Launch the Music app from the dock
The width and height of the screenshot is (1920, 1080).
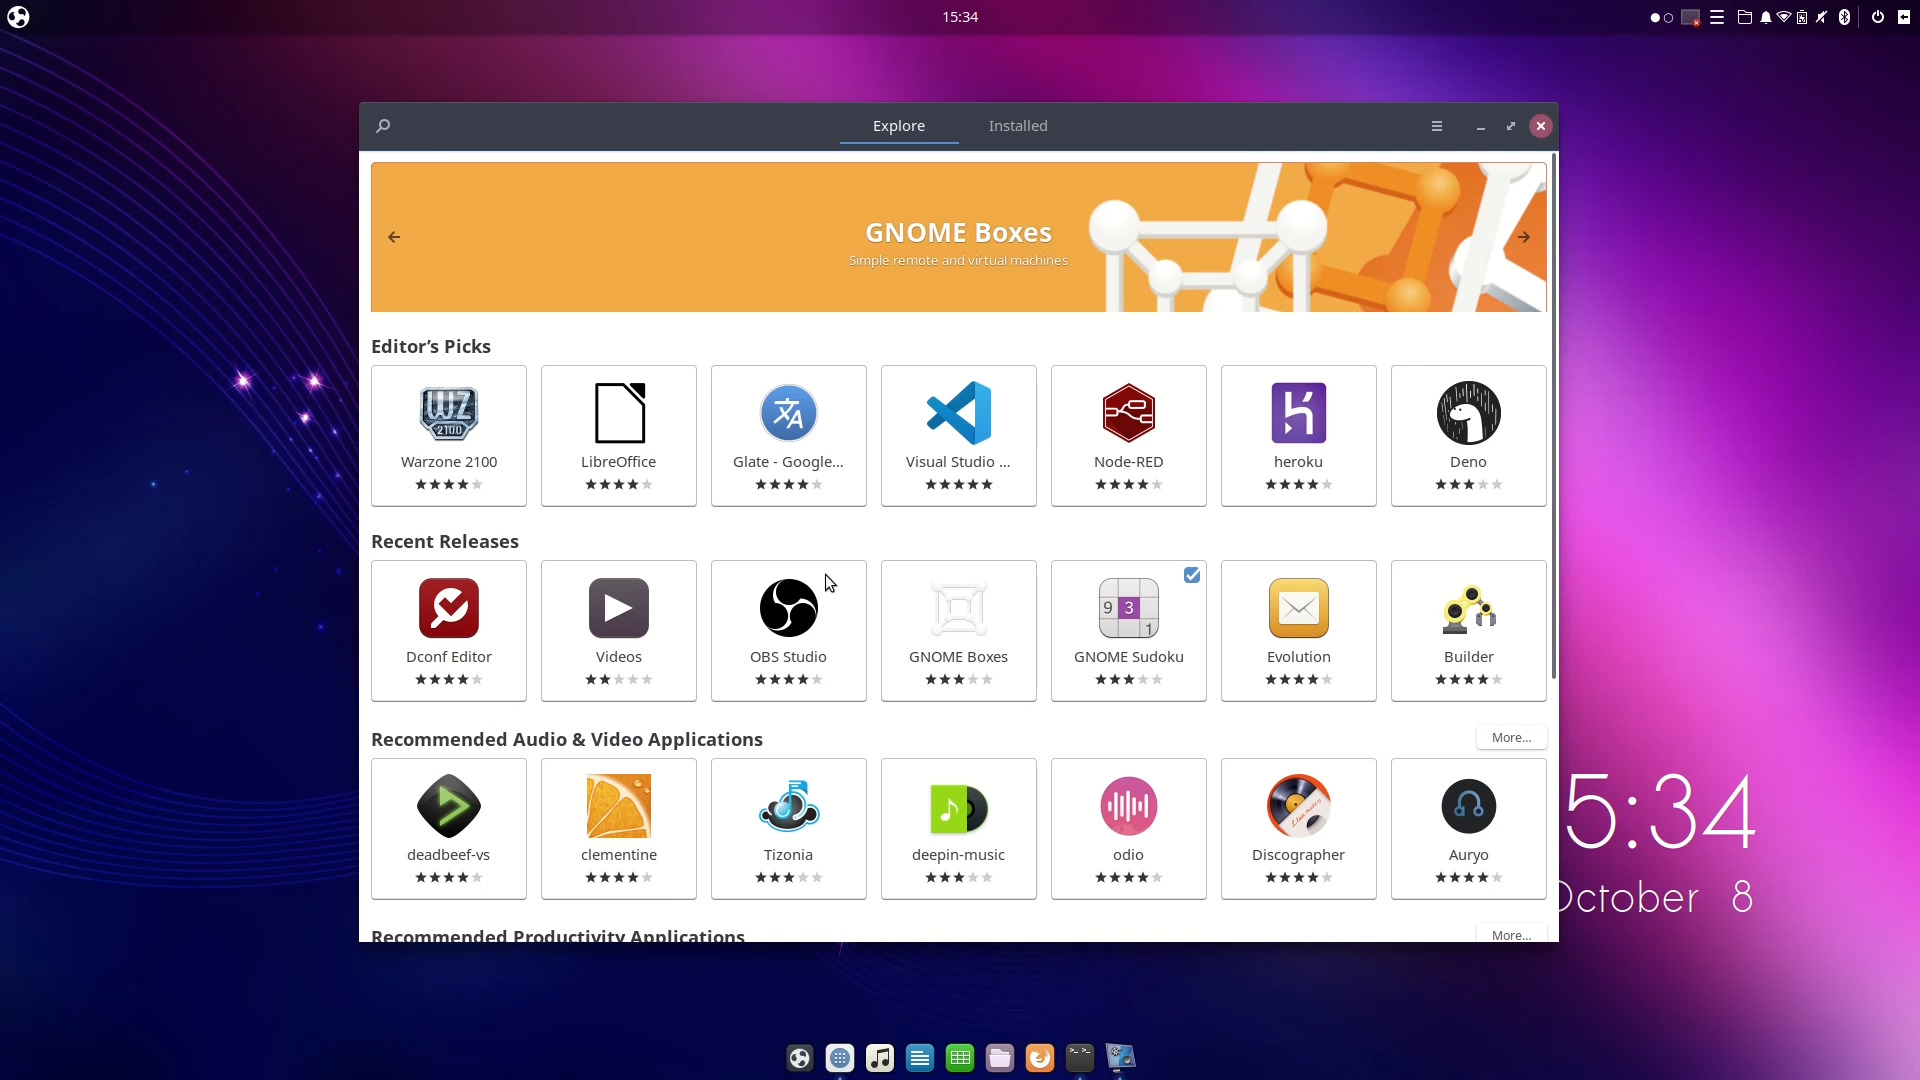pyautogui.click(x=879, y=1057)
